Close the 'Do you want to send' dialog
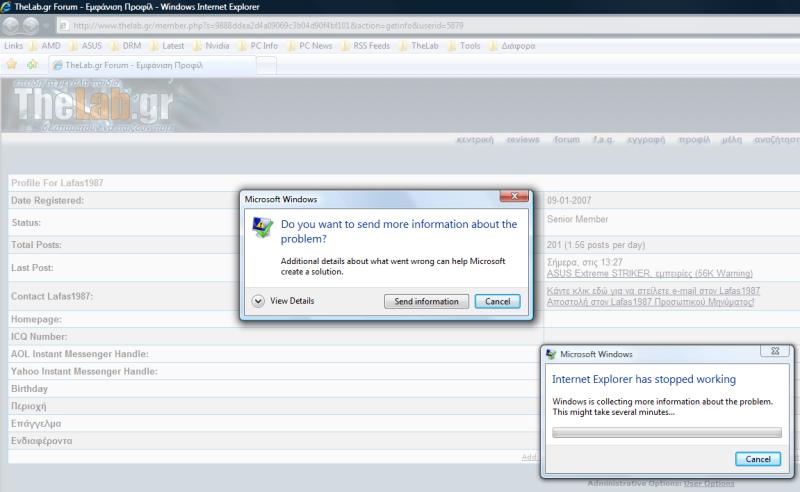Image resolution: width=800 pixels, height=492 pixels. 514,196
